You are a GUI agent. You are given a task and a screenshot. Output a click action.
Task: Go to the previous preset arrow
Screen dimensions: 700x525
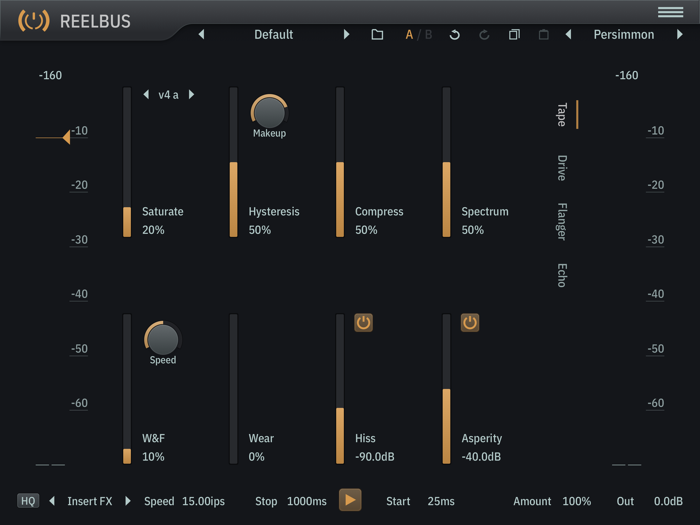pos(201,34)
